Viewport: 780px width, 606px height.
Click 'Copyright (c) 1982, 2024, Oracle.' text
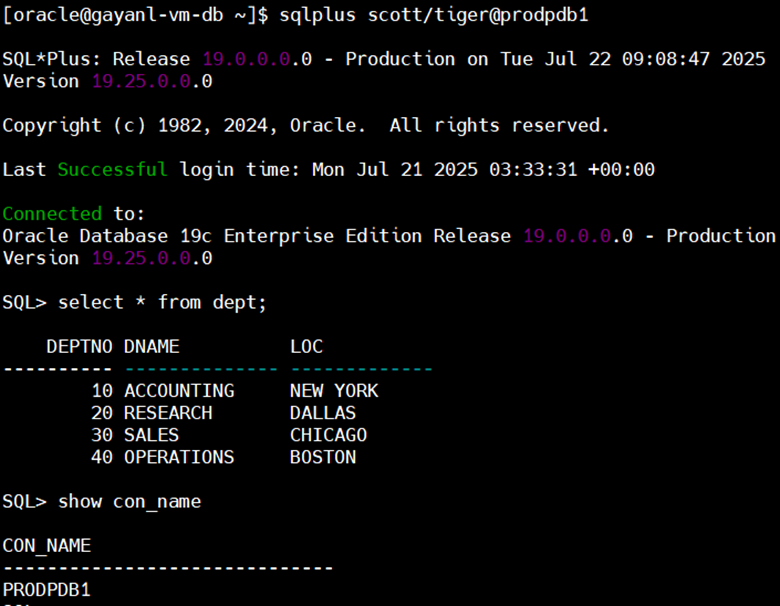184,126
